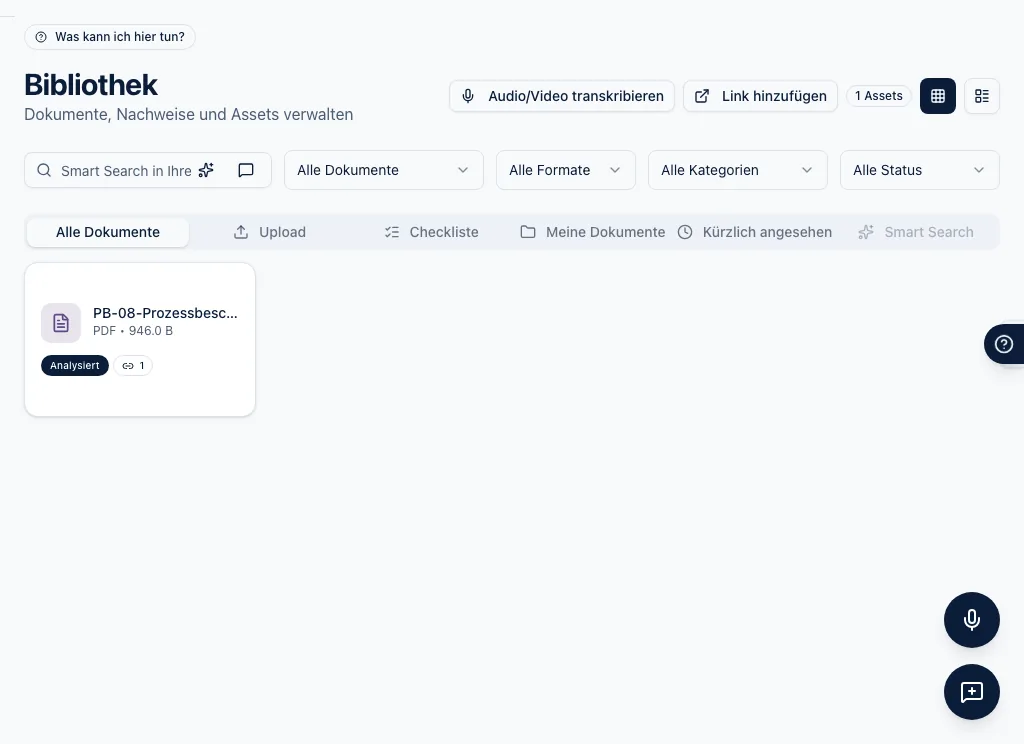
Task: Switch to list view layout
Action: pyautogui.click(x=982, y=96)
